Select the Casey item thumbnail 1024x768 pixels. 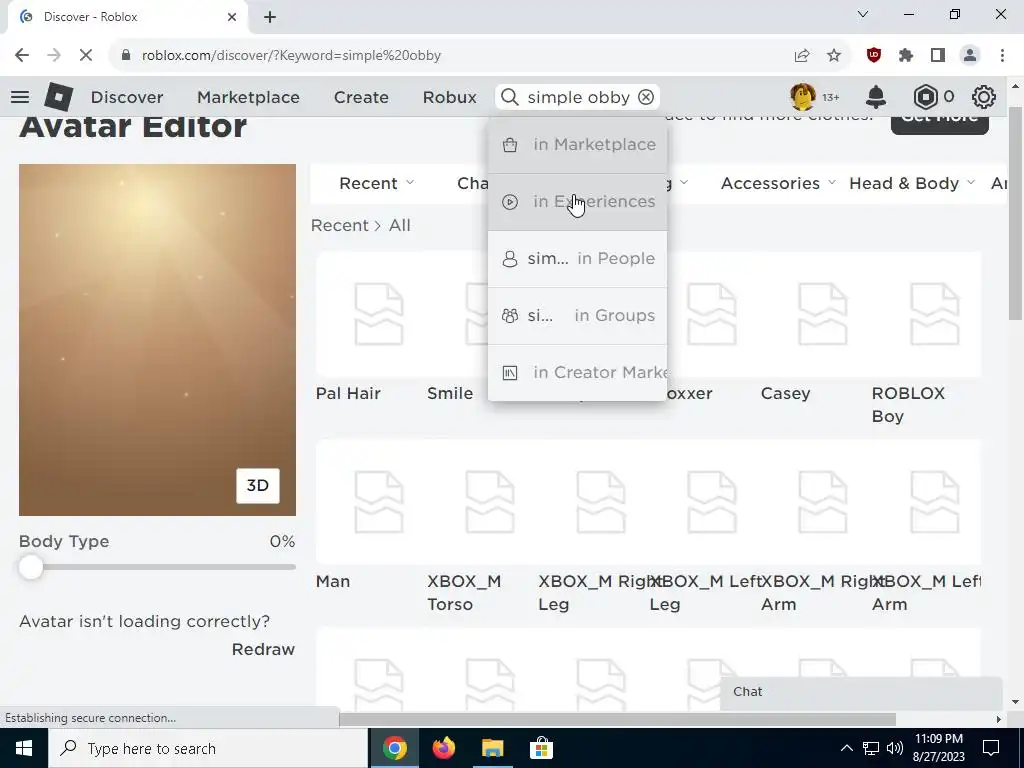[x=823, y=314]
